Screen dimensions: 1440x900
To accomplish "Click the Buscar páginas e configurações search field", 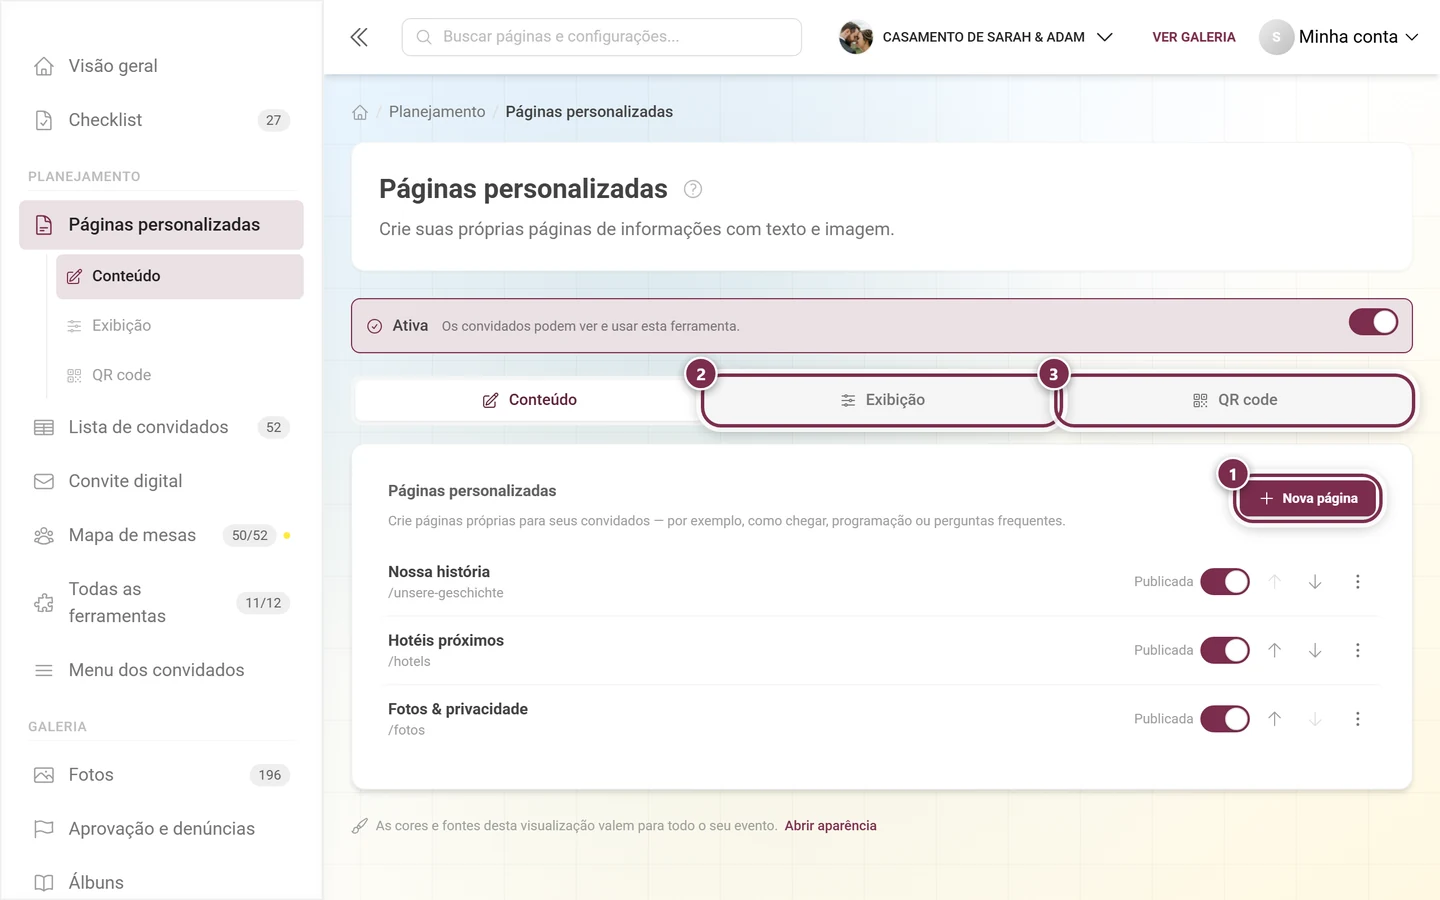I will coord(601,37).
